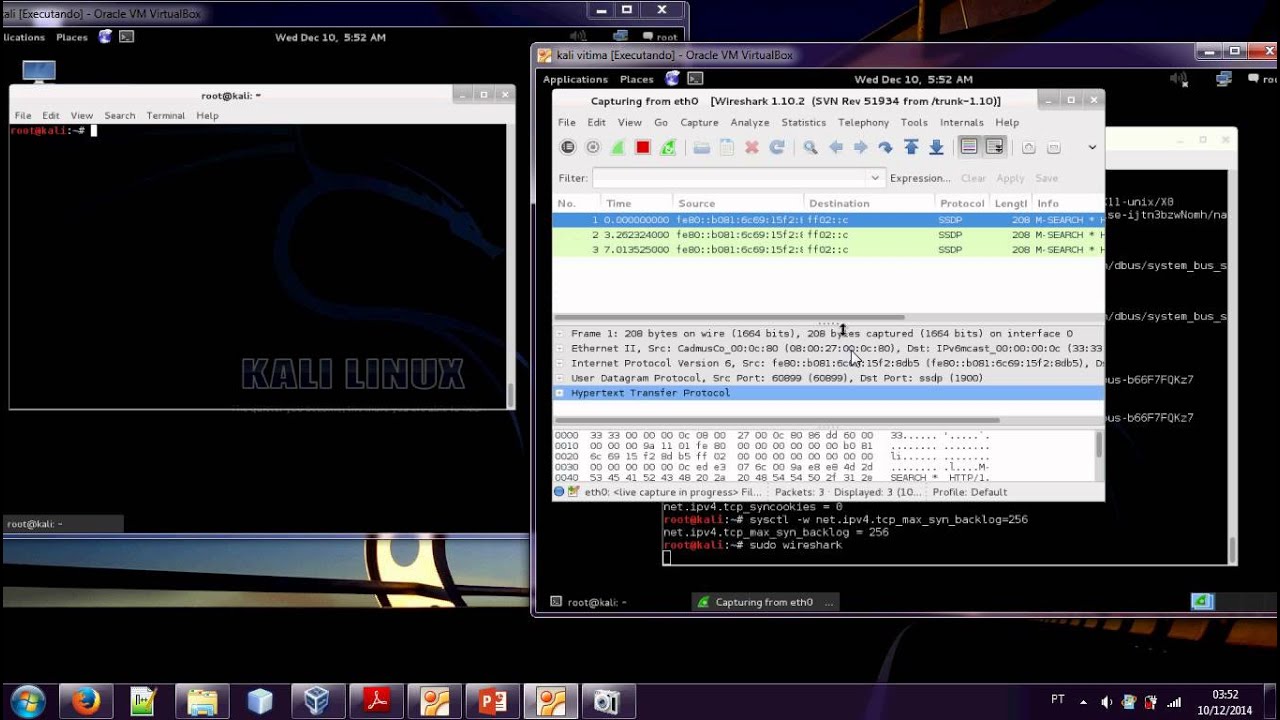Go to the last packet
The width and height of the screenshot is (1280, 720).
pos(936,148)
